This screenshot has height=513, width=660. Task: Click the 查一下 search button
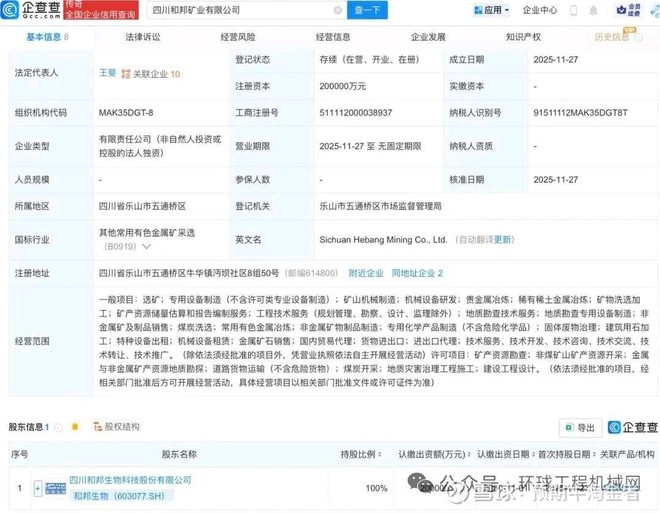(367, 10)
